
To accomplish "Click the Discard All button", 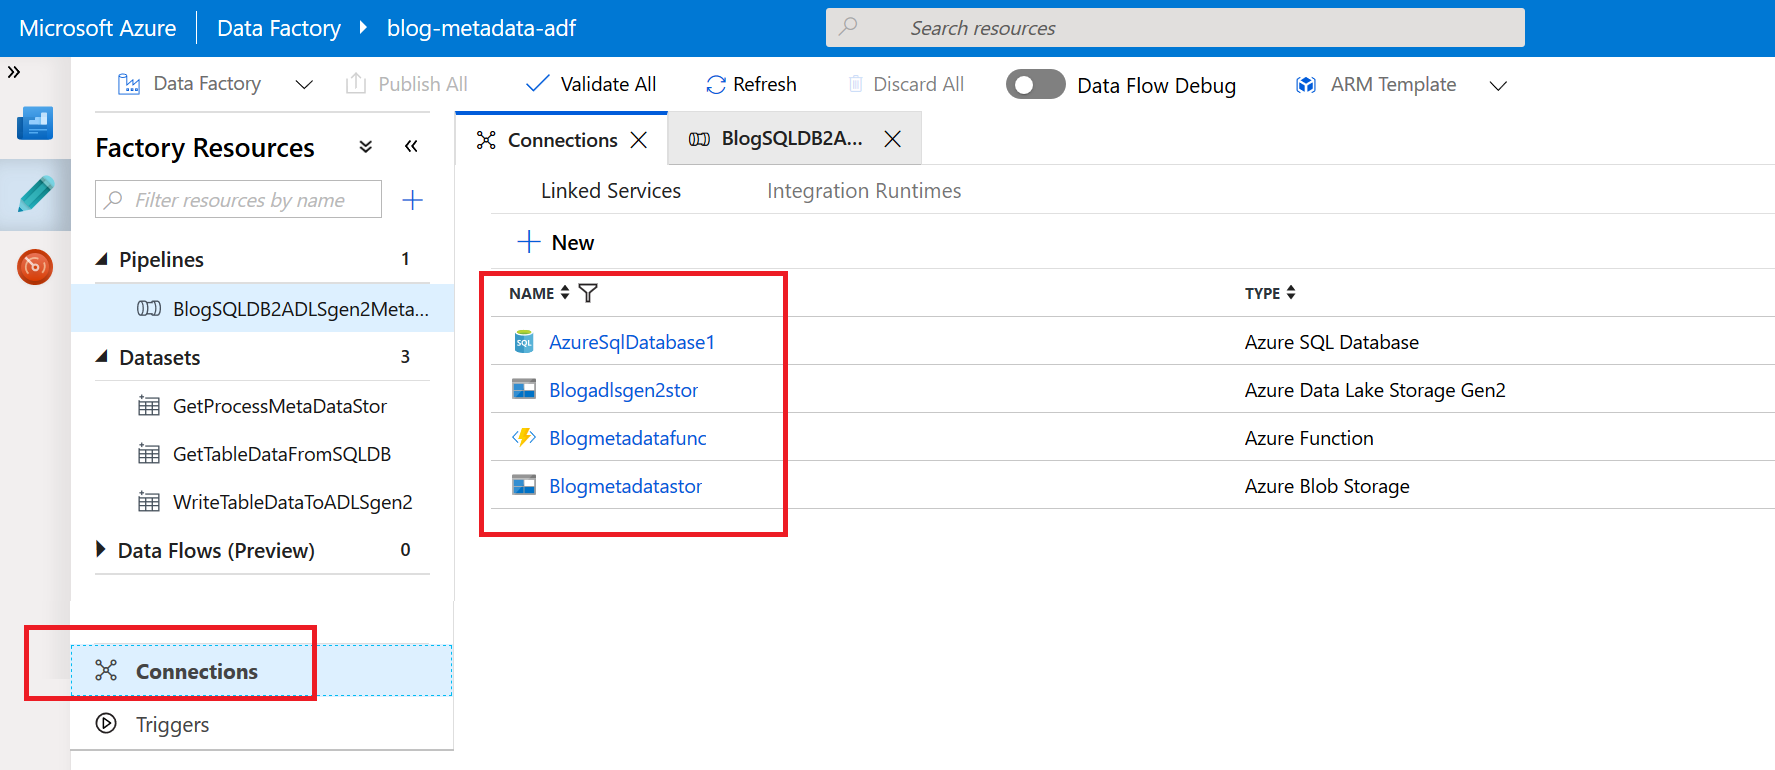I will click(x=906, y=84).
